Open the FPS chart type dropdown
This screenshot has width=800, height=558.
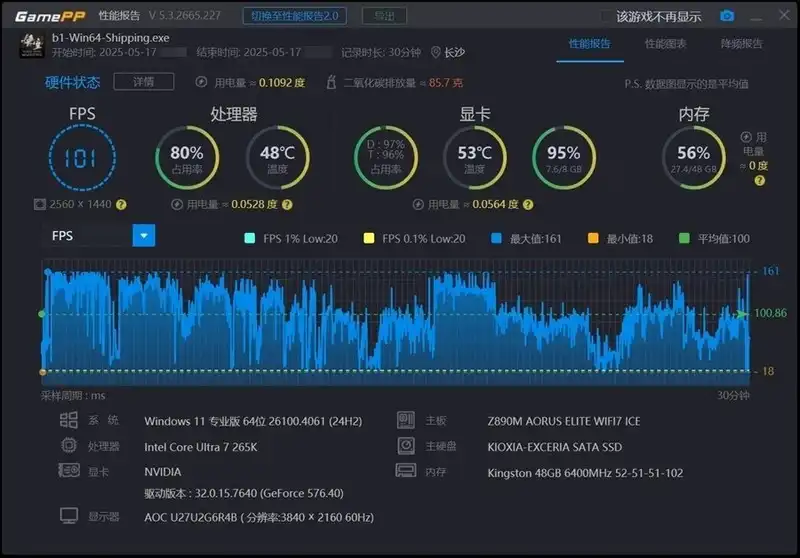[x=144, y=236]
